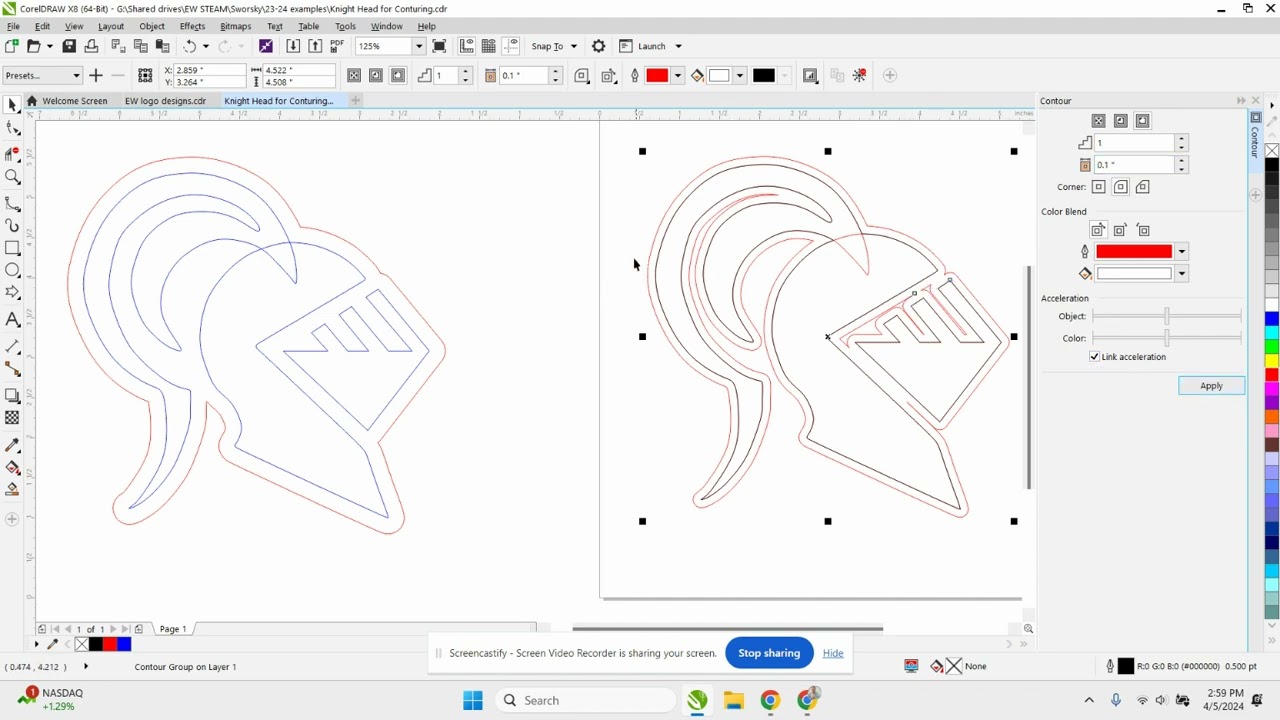Open the zoom level dropdown

pyautogui.click(x=419, y=46)
